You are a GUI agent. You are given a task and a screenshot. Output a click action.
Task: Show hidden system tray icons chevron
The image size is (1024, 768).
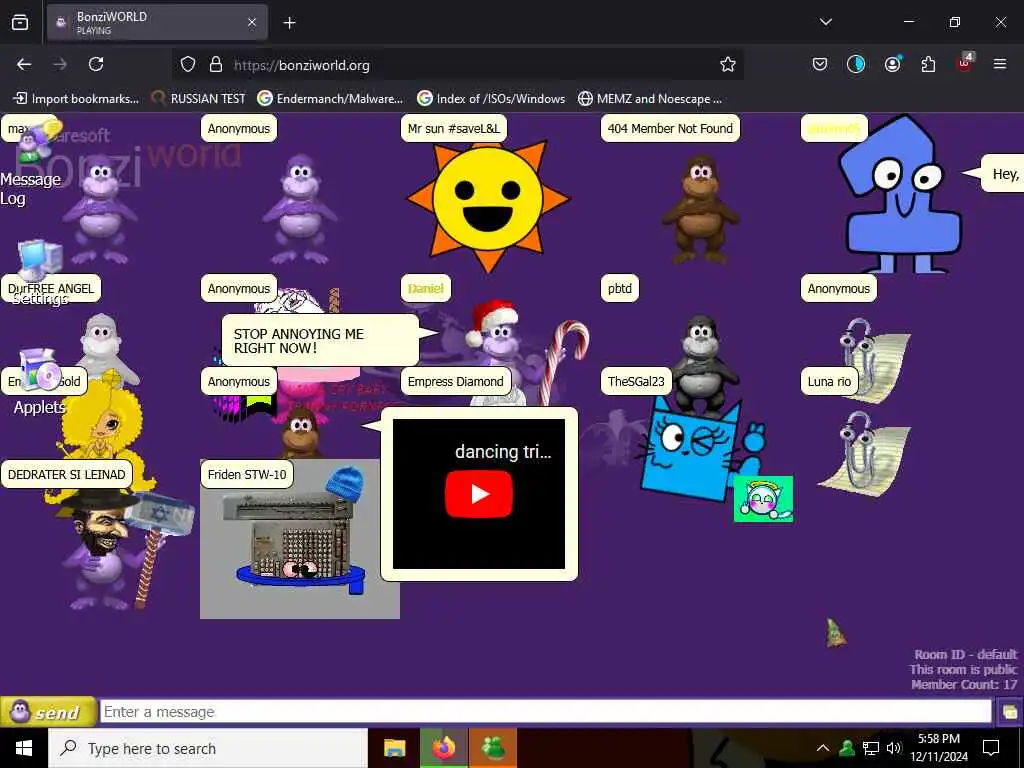[823, 748]
